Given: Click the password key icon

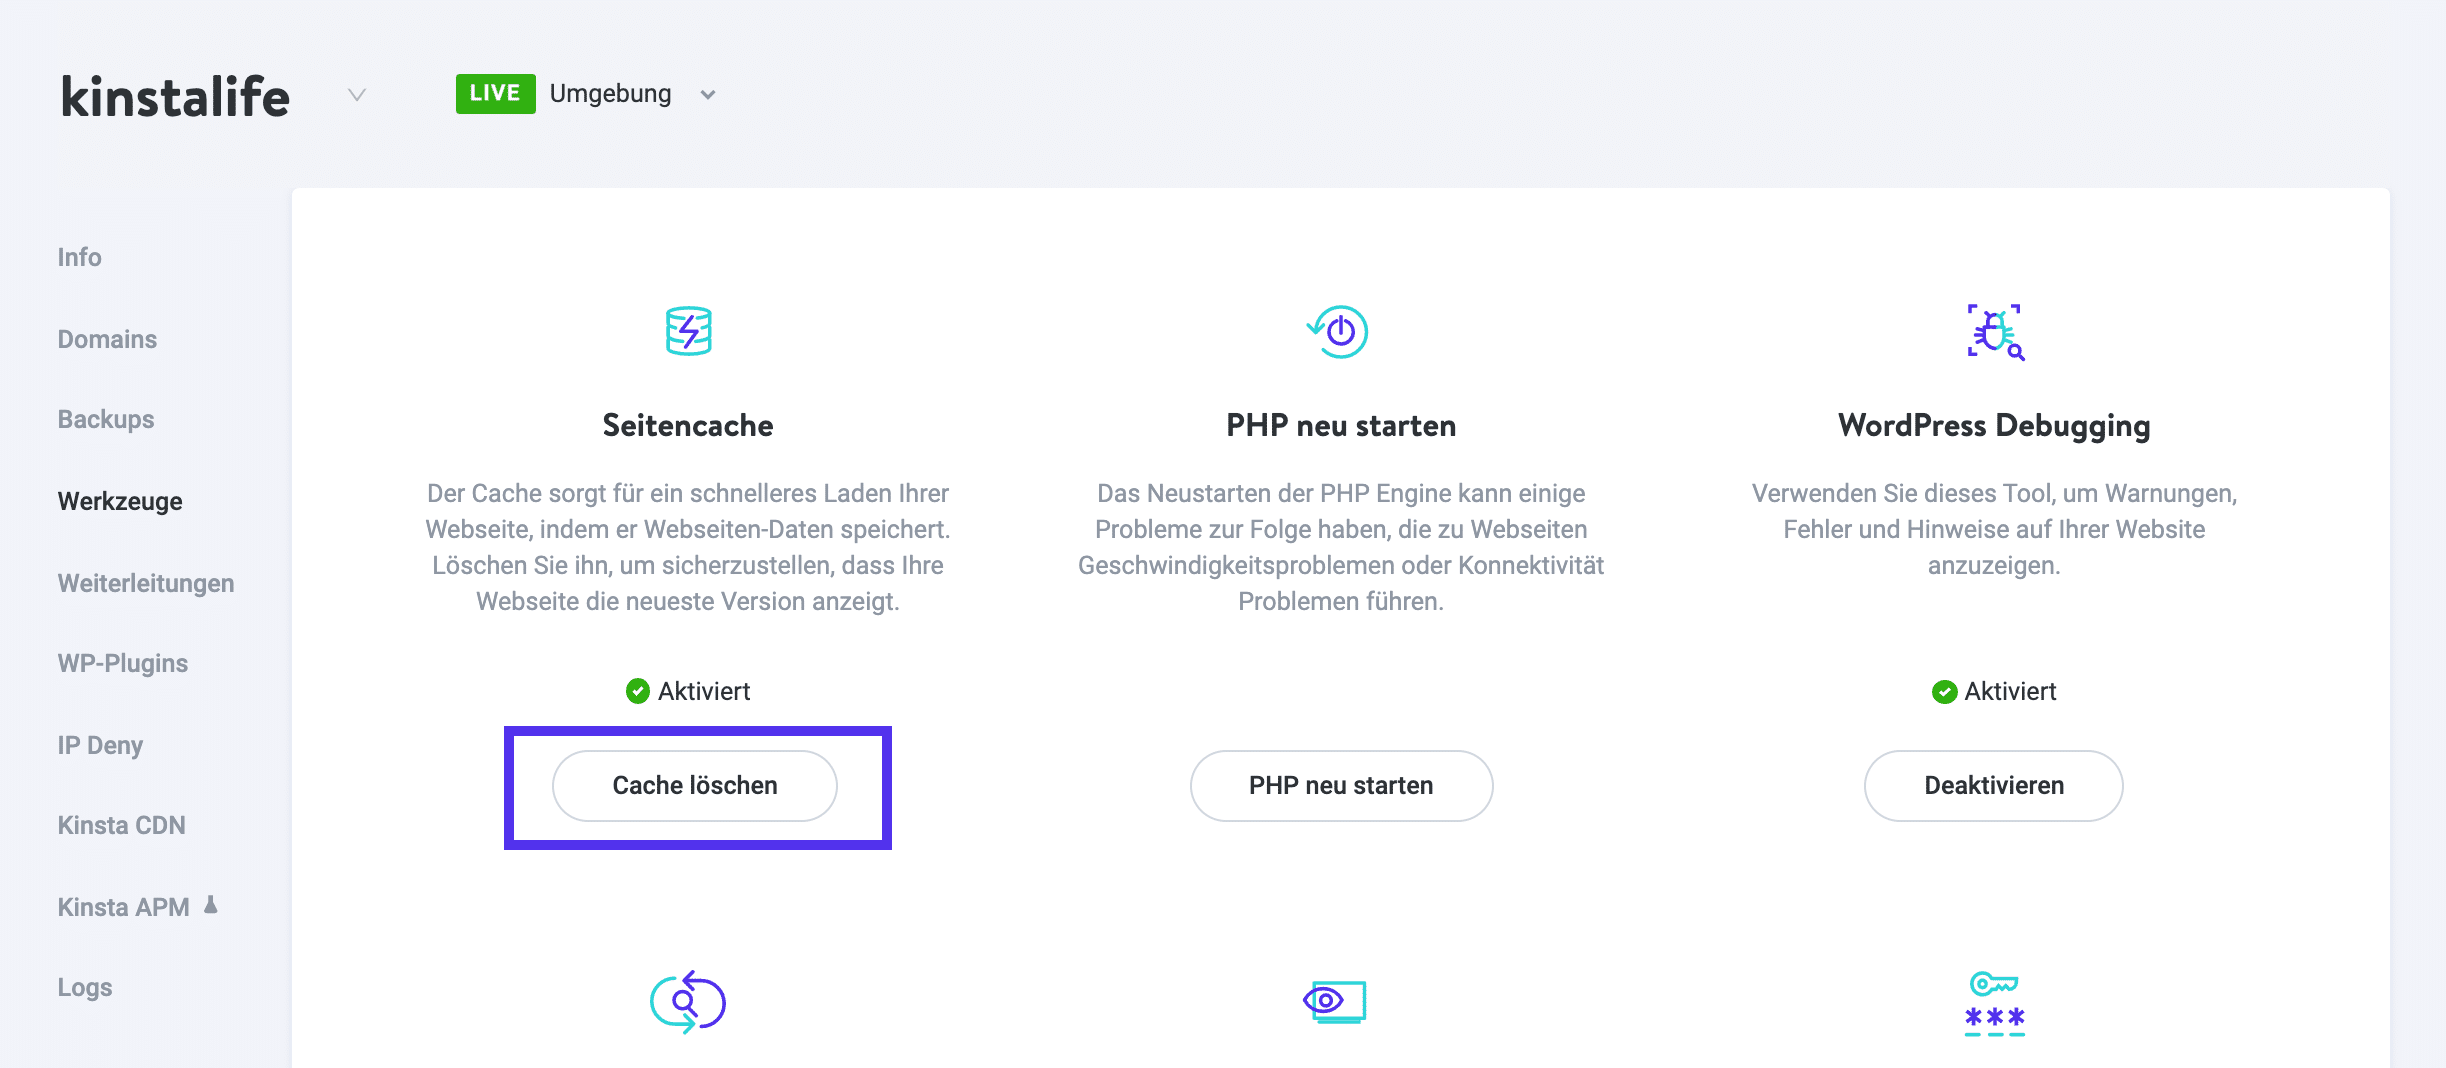Looking at the screenshot, I should click(x=1993, y=1000).
